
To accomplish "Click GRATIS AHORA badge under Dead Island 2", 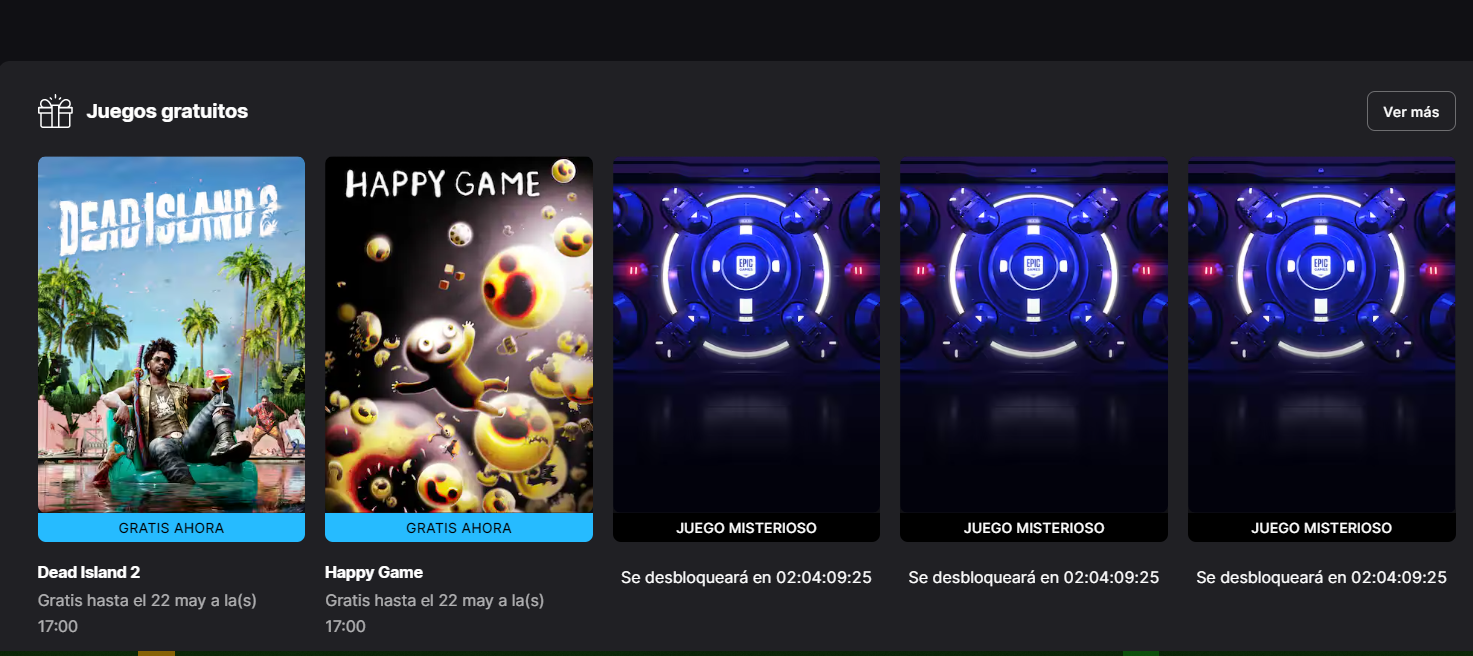I will [171, 528].
